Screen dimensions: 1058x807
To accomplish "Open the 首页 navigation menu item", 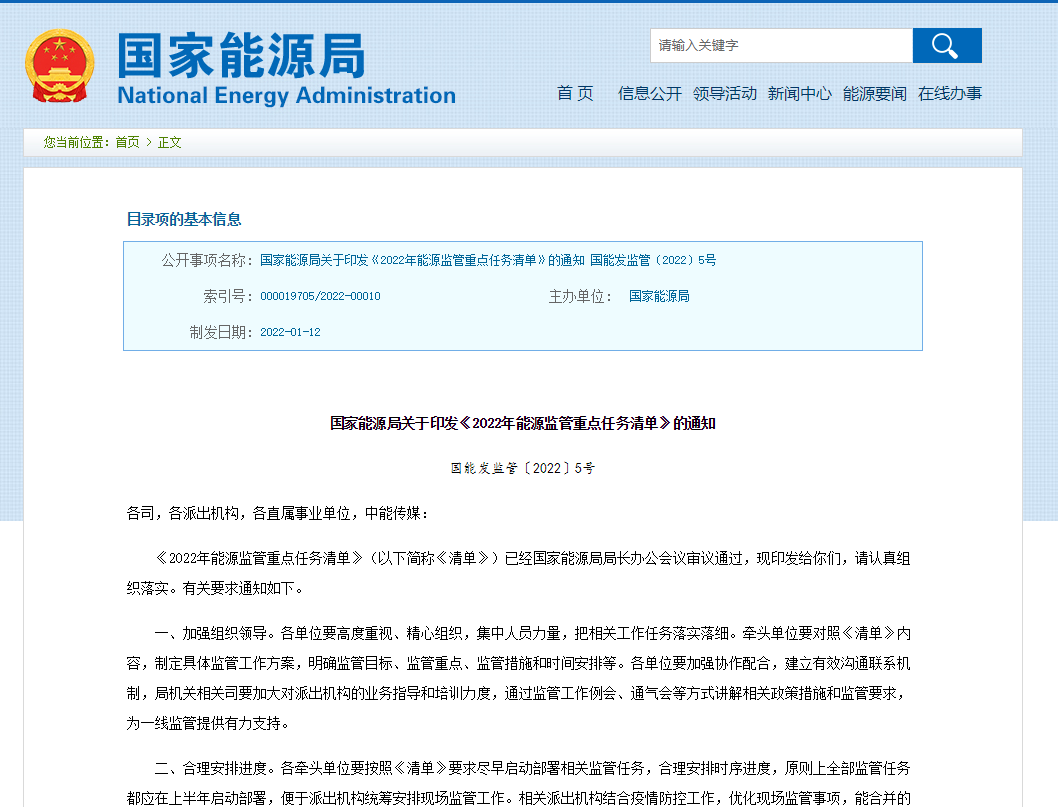I will tap(575, 93).
